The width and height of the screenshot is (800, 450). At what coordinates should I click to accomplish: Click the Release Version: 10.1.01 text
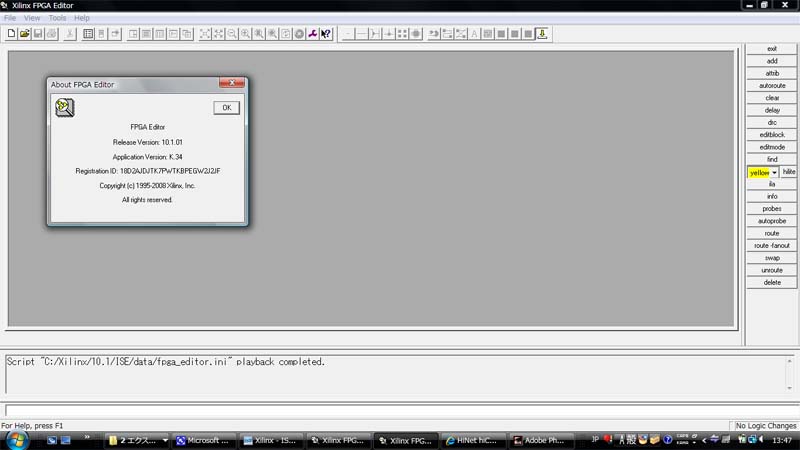(147, 142)
